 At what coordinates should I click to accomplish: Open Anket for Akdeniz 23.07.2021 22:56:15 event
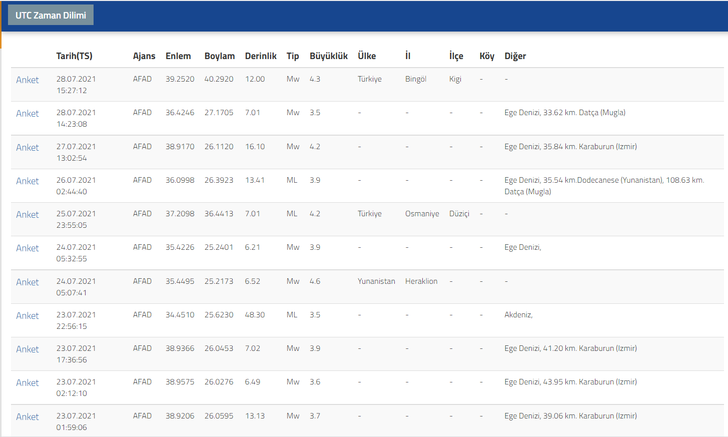tap(27, 316)
